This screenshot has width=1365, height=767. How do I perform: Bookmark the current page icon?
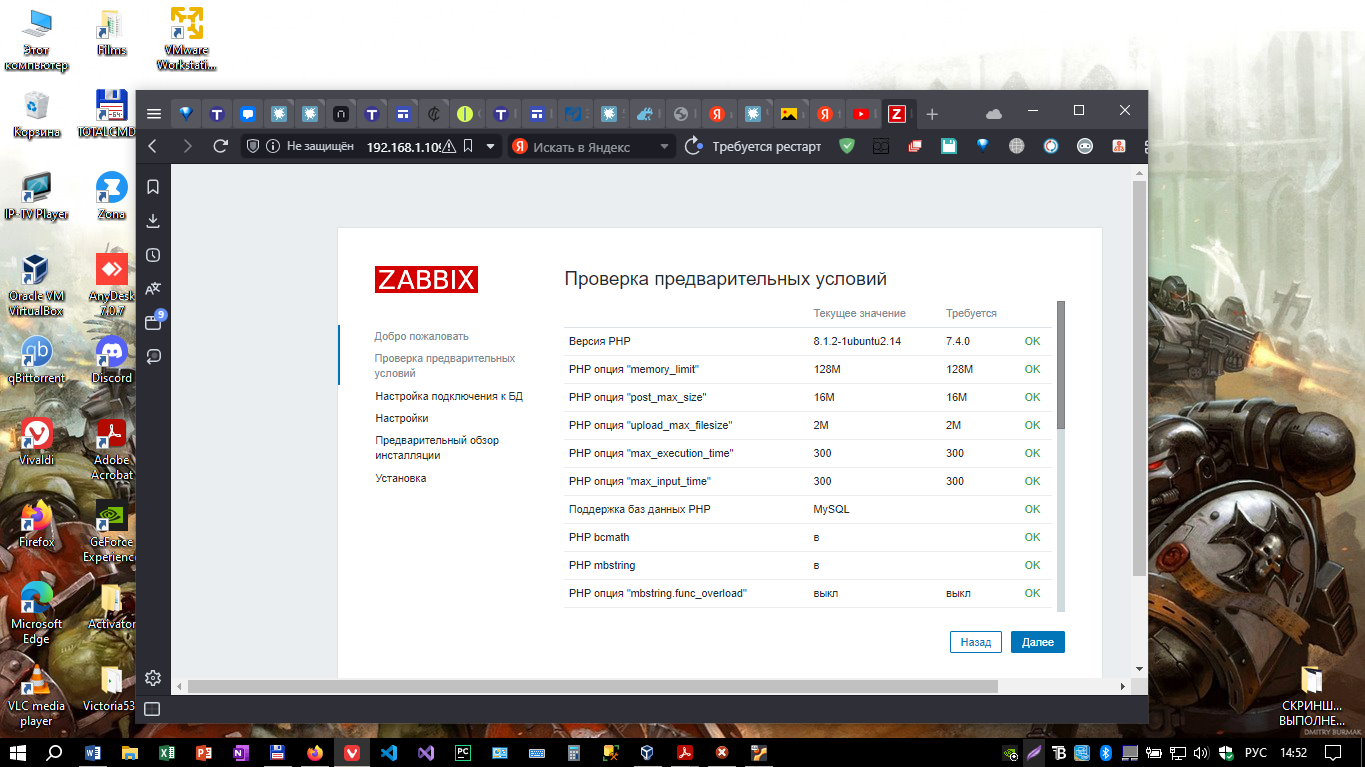[x=468, y=146]
